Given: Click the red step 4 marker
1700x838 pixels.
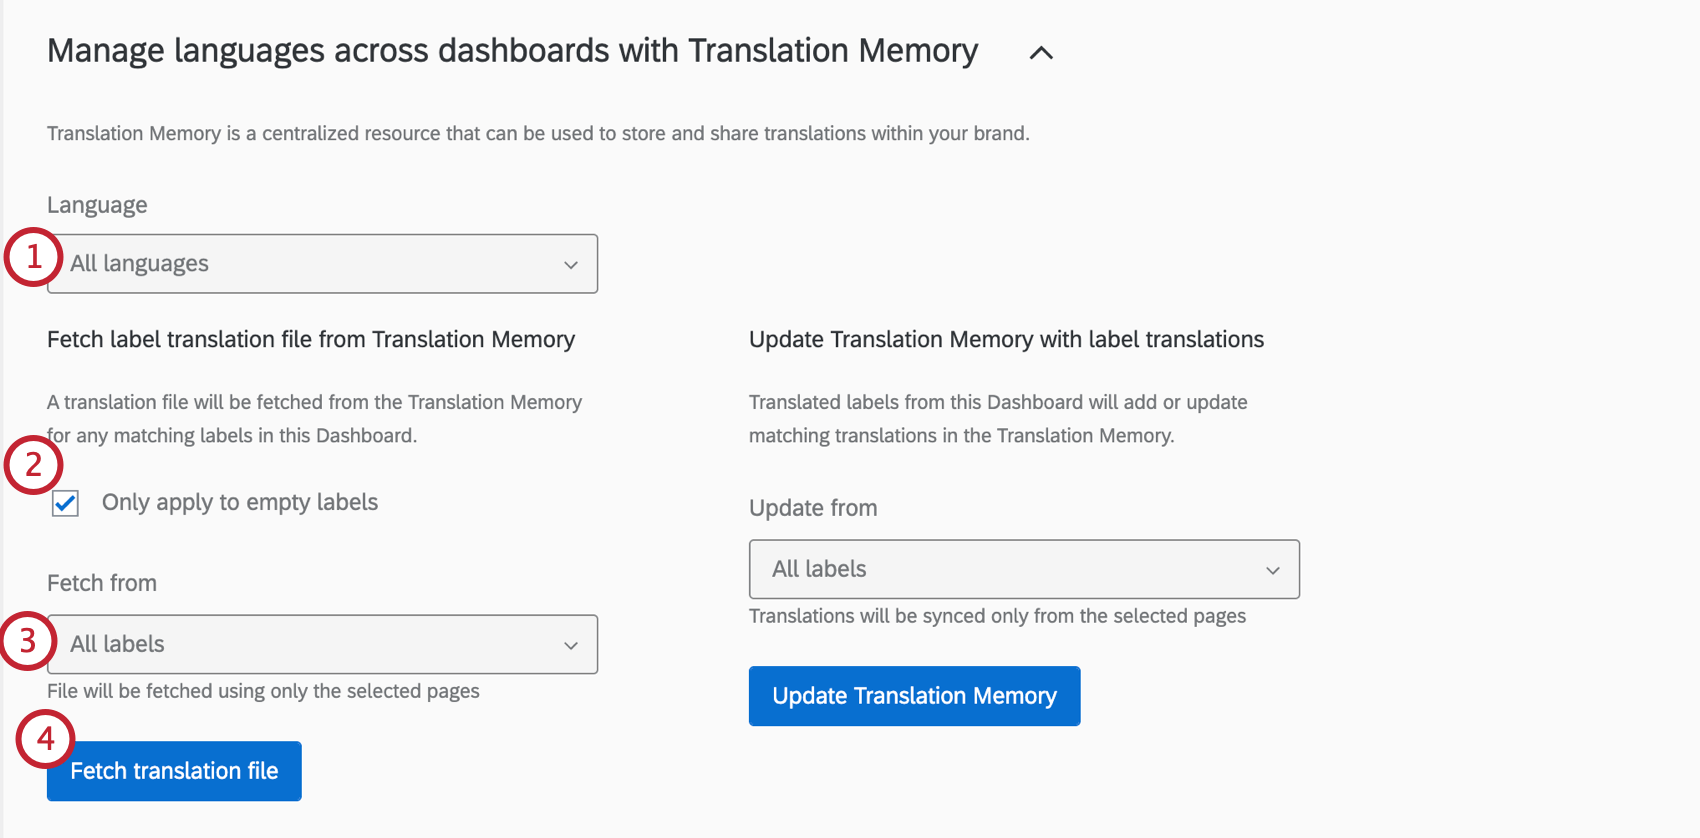Looking at the screenshot, I should tap(45, 739).
